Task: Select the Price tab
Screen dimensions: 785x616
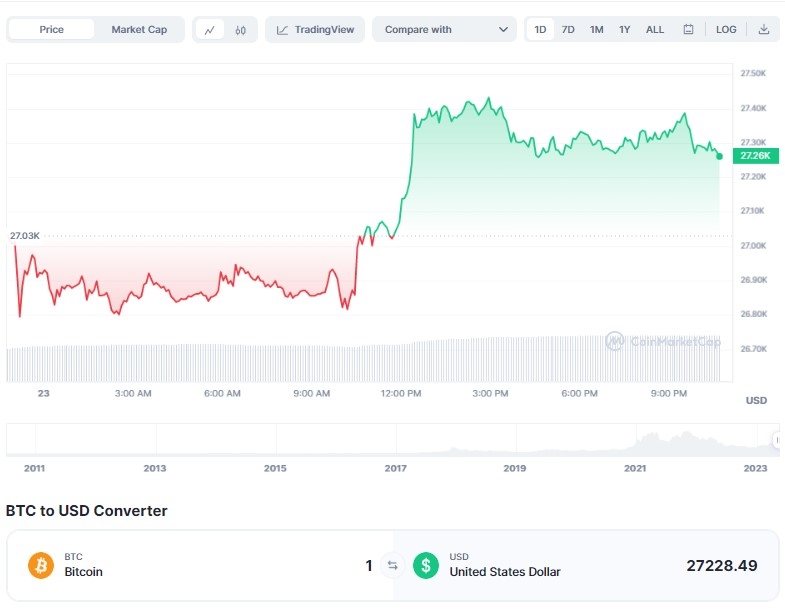Action: point(52,30)
